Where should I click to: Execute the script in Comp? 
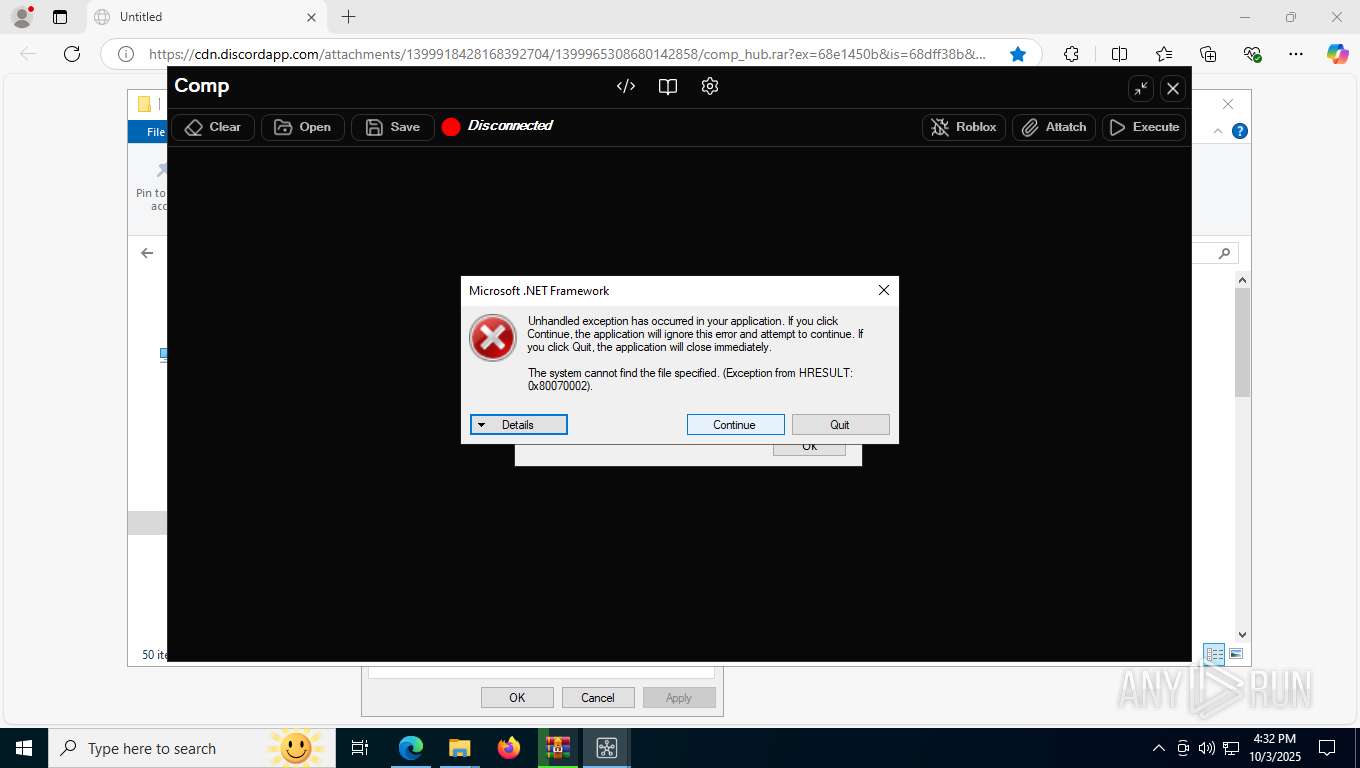pyautogui.click(x=1144, y=127)
